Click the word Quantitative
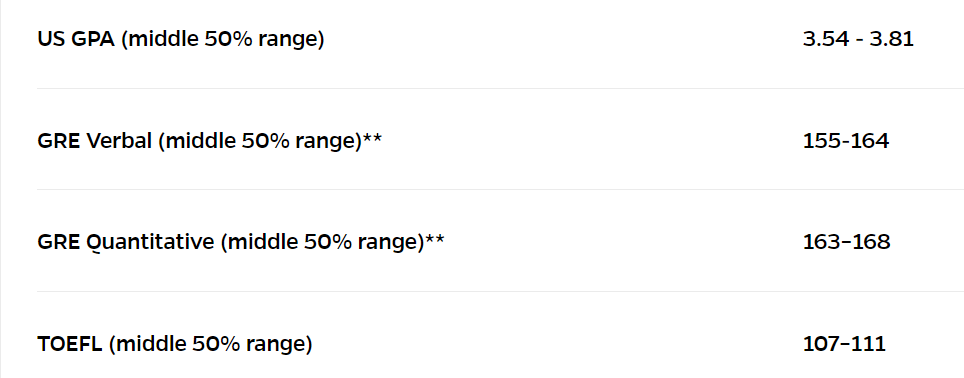This screenshot has height=378, width=964. (x=150, y=242)
